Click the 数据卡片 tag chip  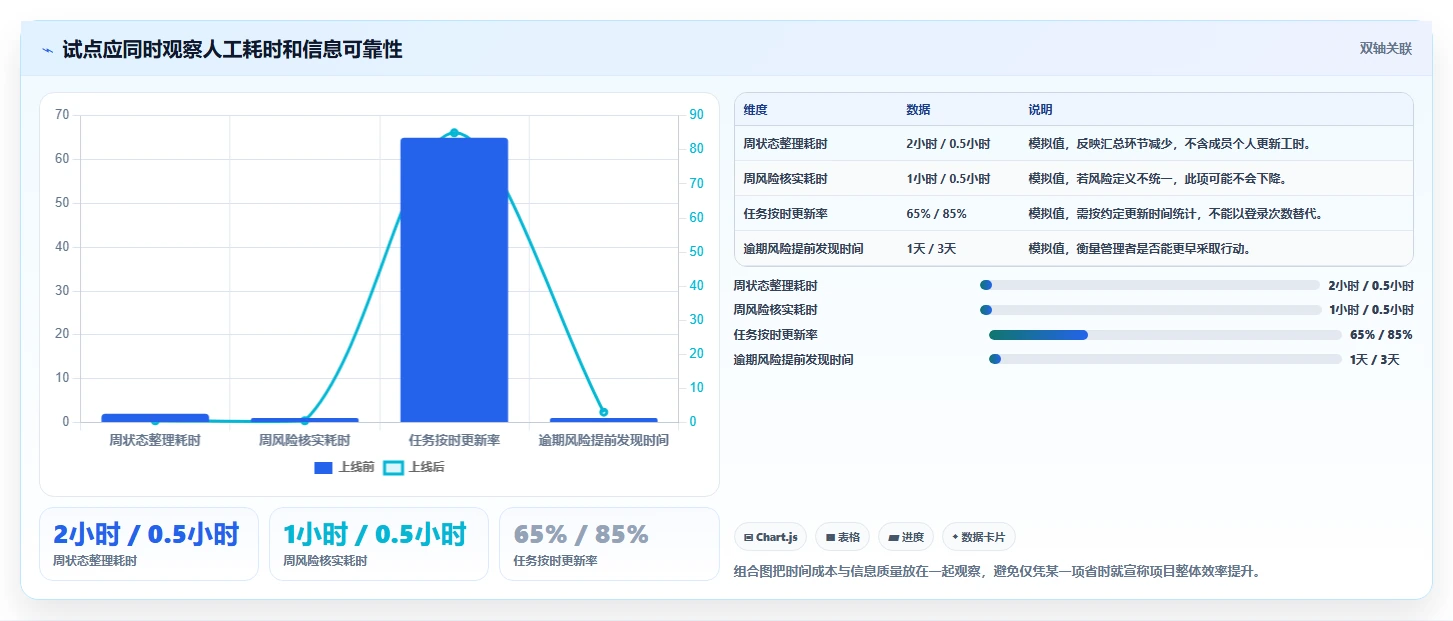click(978, 537)
